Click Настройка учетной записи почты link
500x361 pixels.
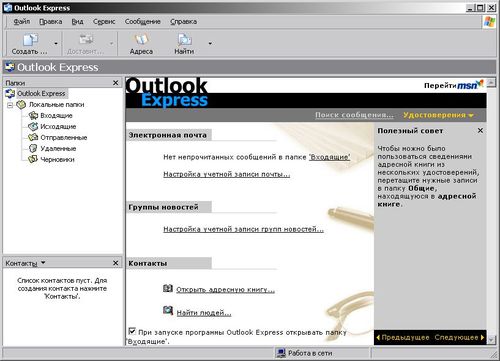coord(227,174)
